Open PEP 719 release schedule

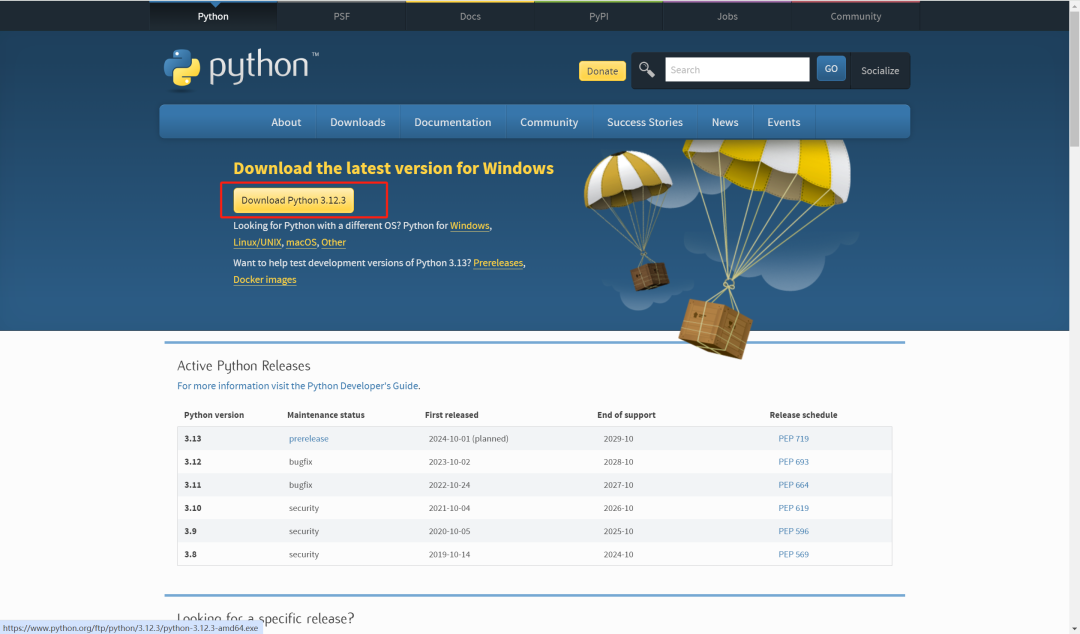793,439
